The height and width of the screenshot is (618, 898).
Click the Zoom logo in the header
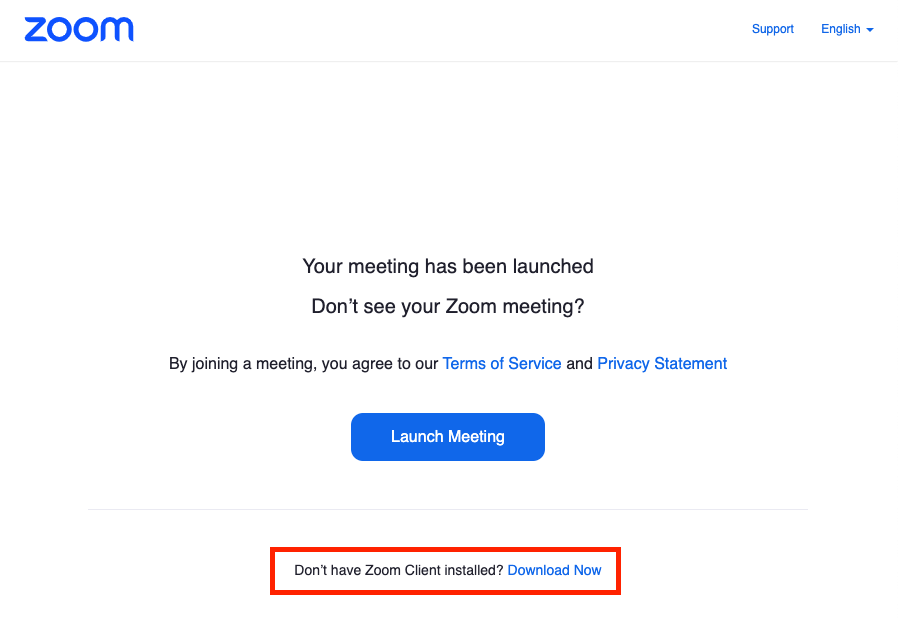pyautogui.click(x=79, y=29)
